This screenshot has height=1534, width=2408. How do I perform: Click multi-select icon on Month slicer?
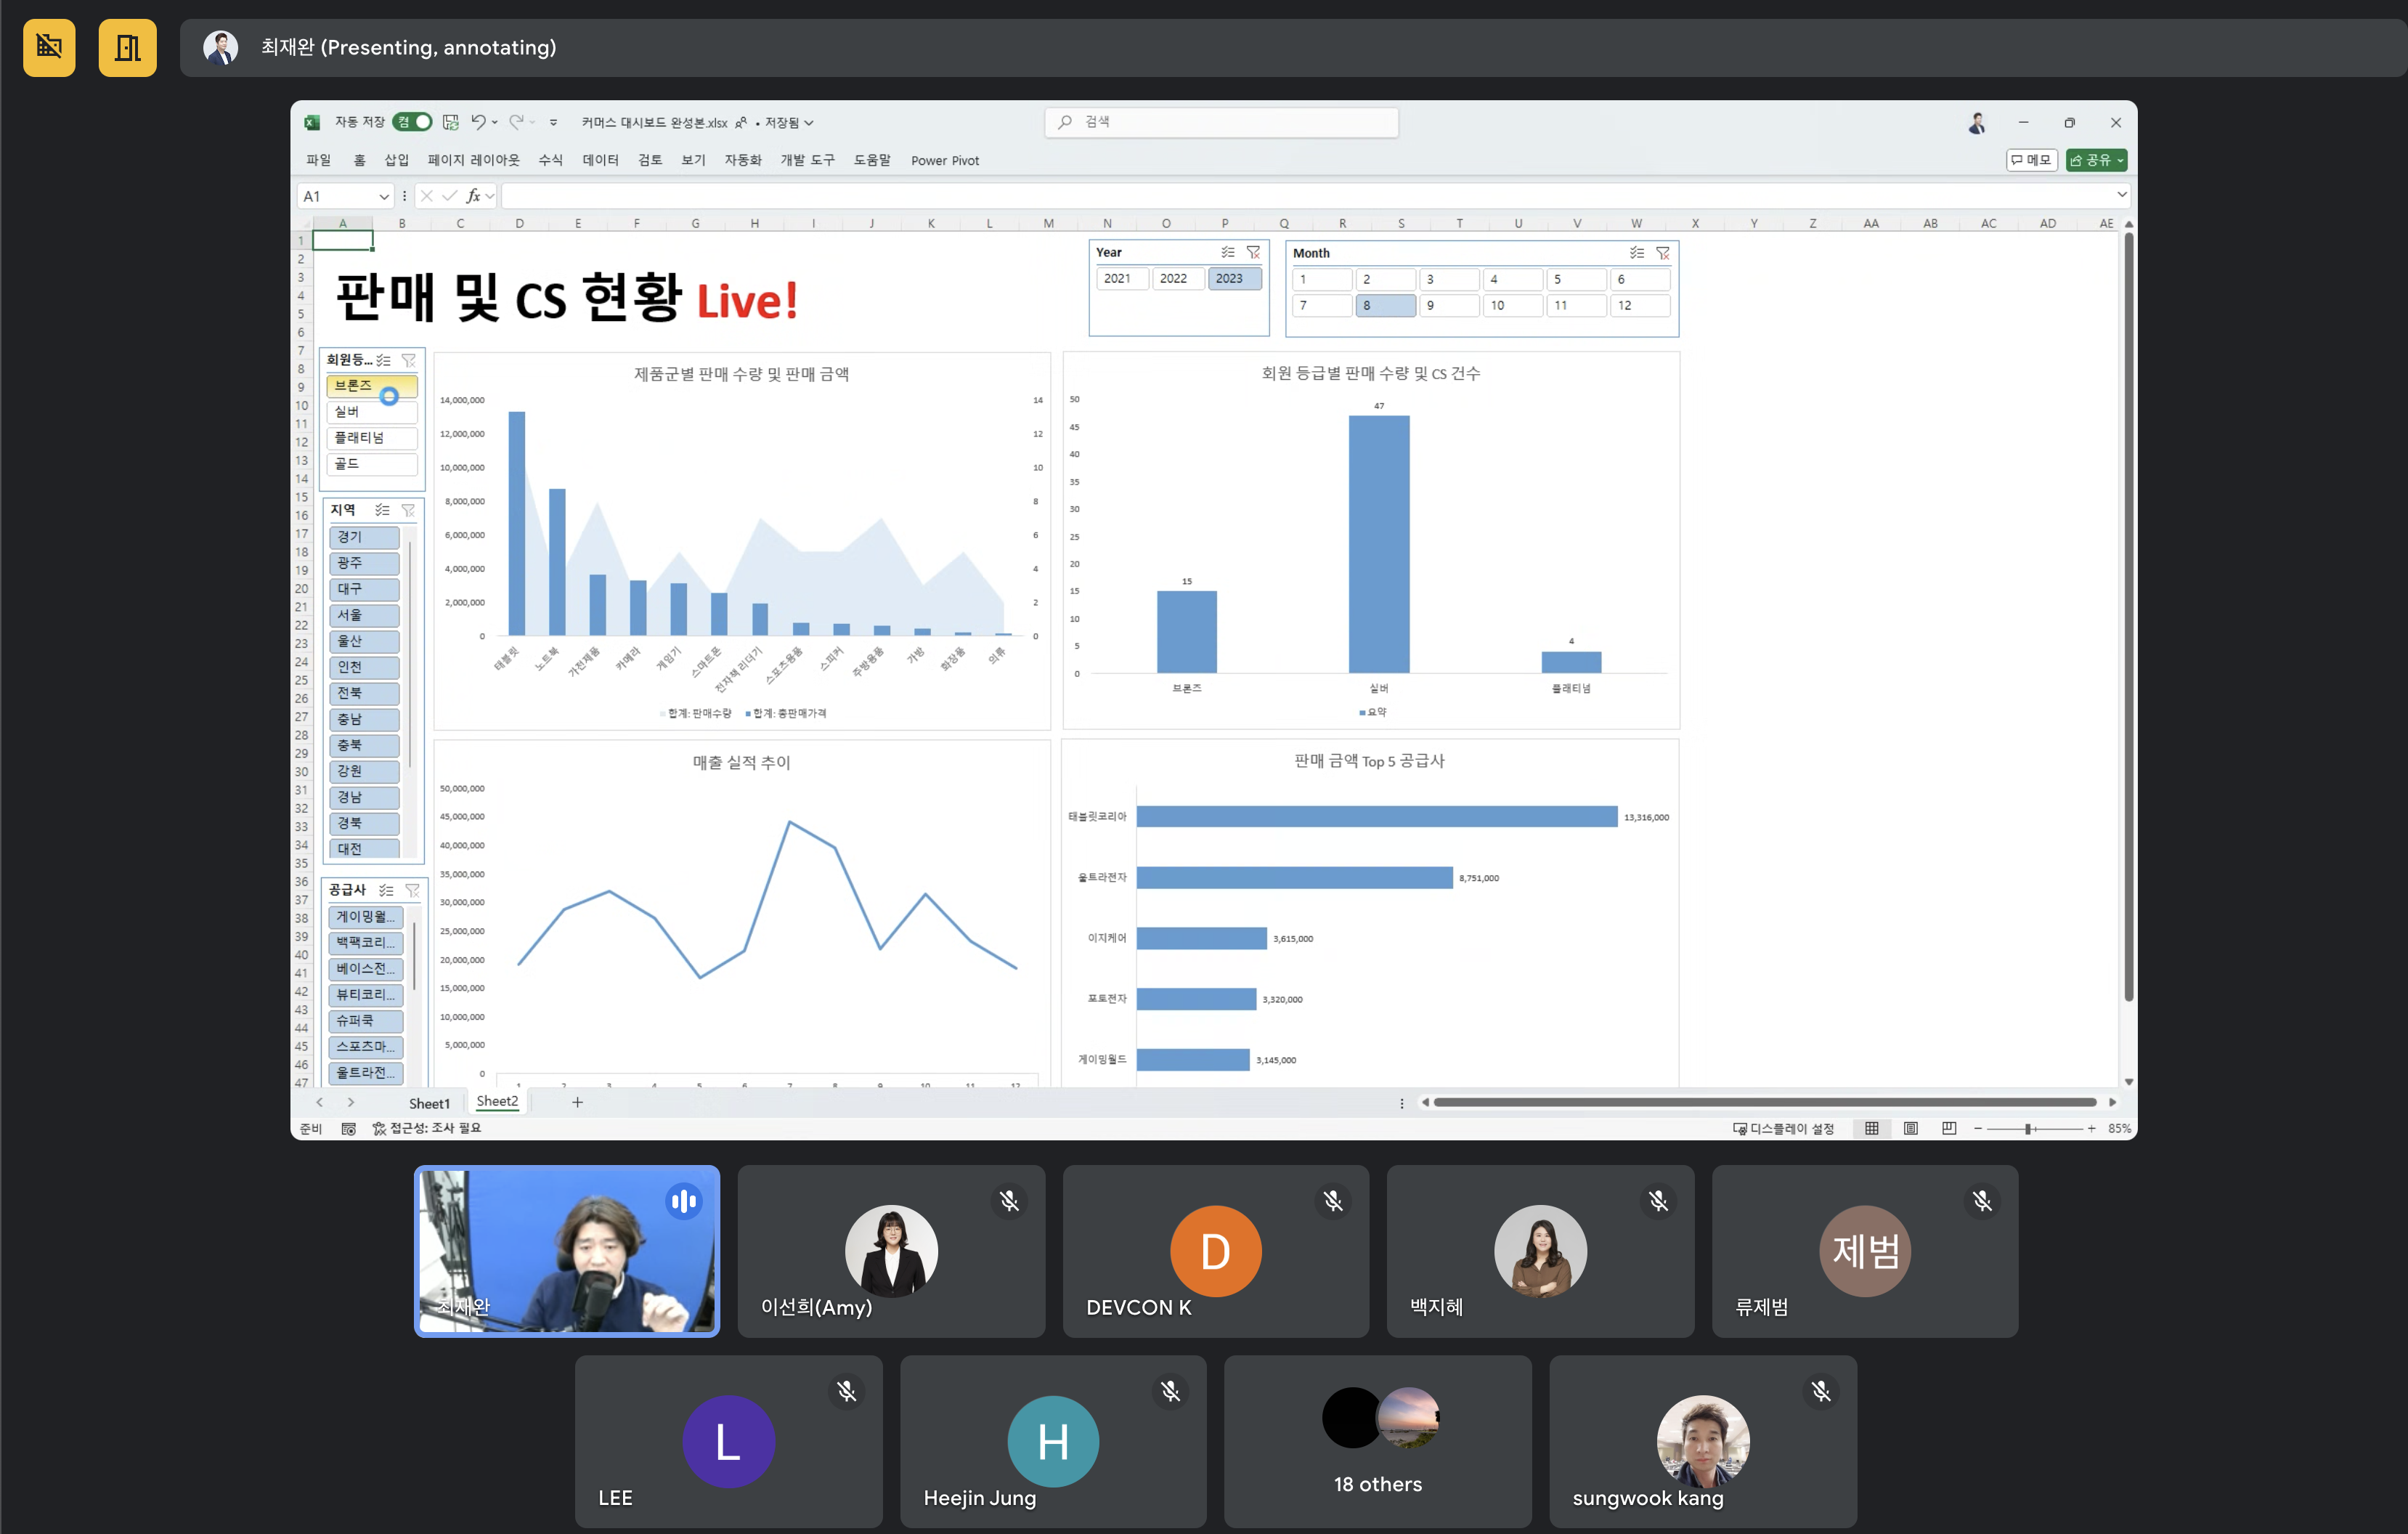[x=1636, y=253]
